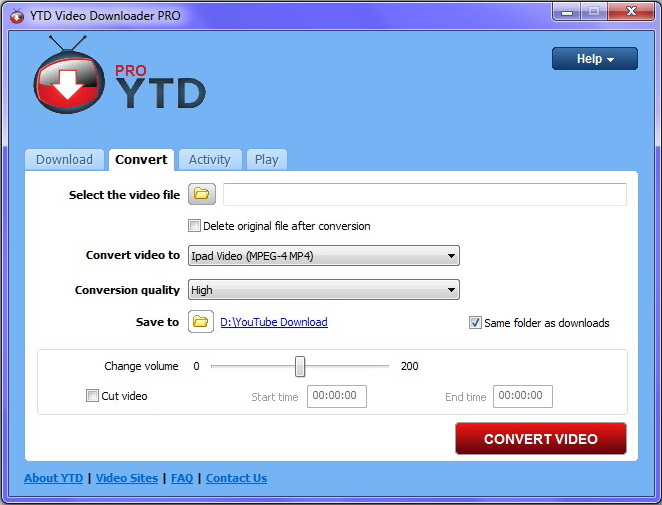Viewport: 662px width, 505px height.
Task: Select the Convert tab
Action: [141, 160]
